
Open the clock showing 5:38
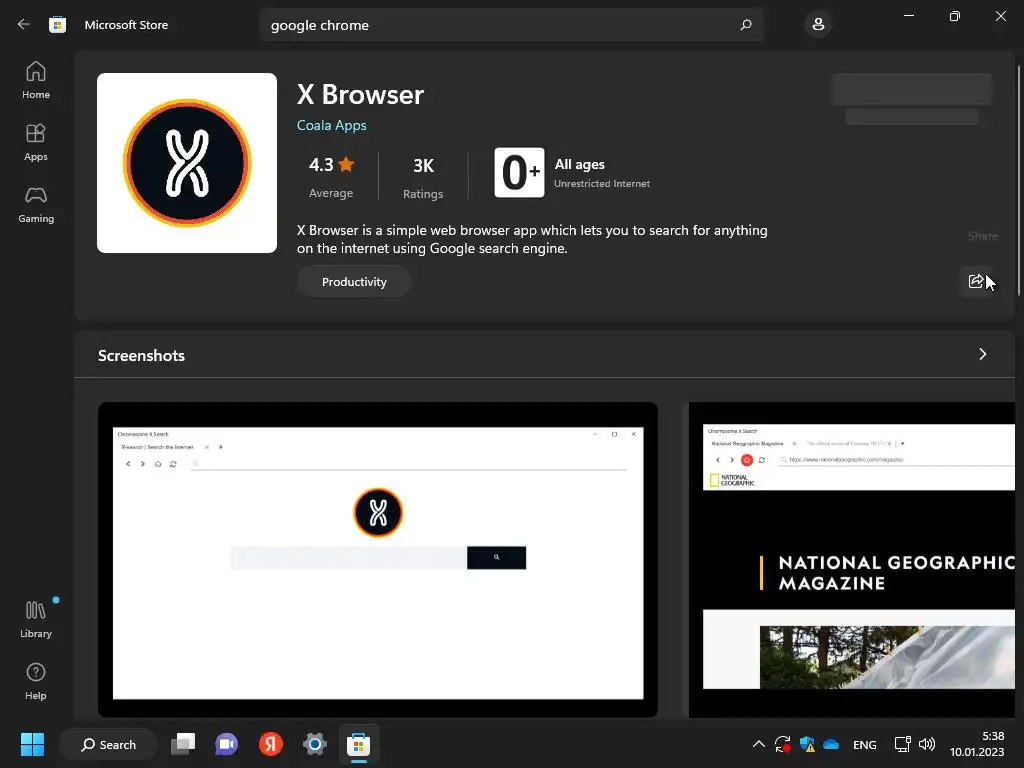[977, 744]
